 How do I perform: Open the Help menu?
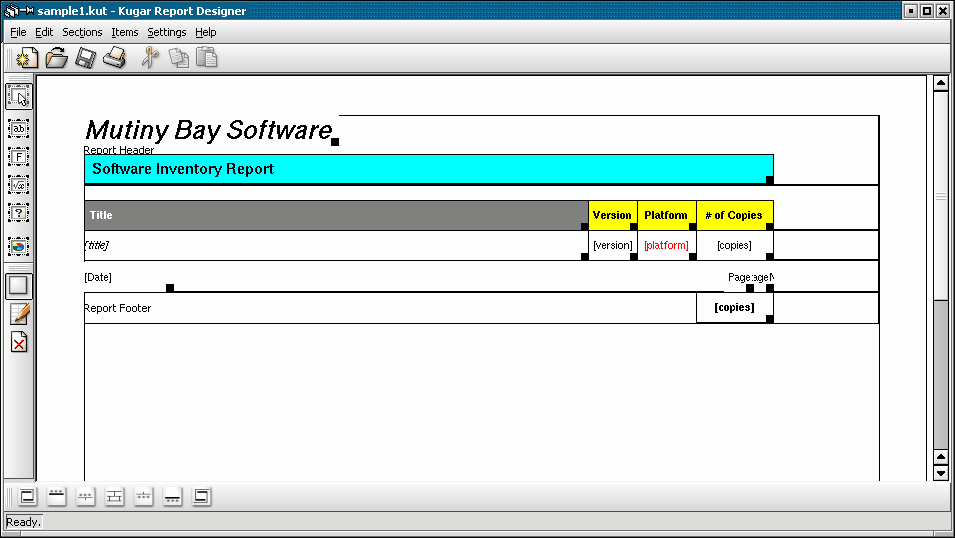(205, 32)
